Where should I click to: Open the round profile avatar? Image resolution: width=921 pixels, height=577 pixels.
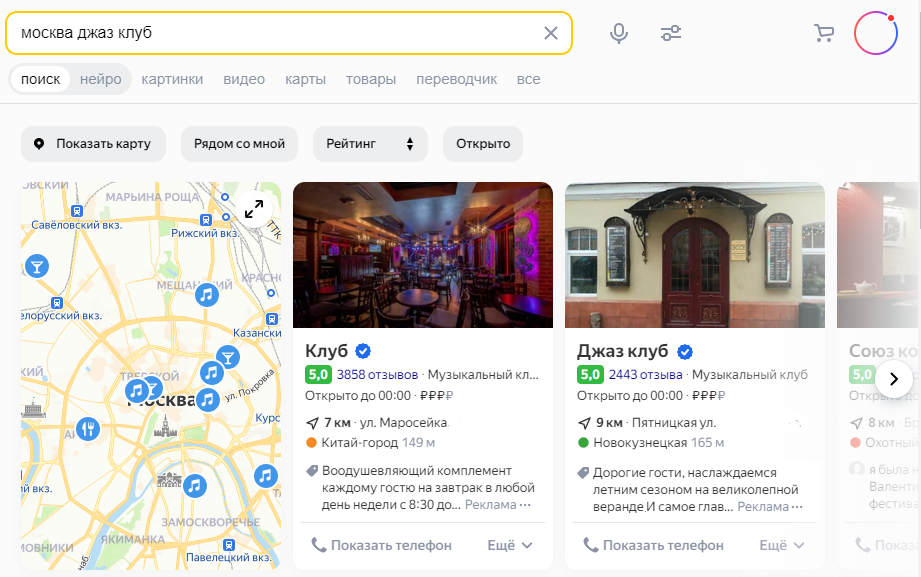pyautogui.click(x=876, y=33)
